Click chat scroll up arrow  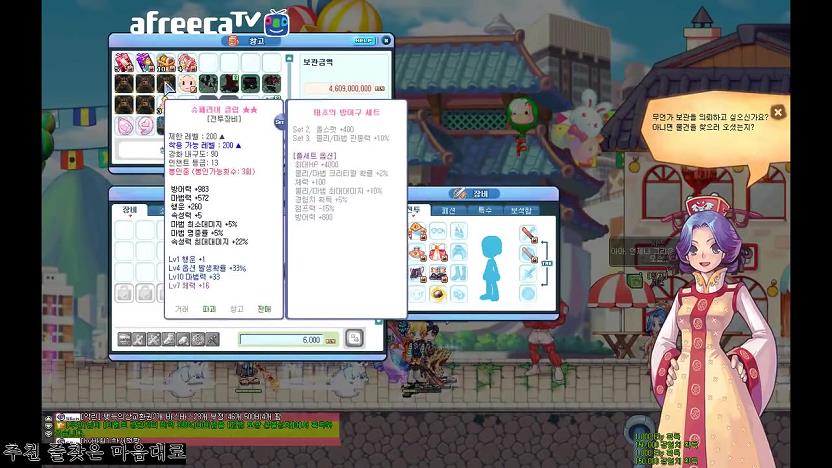coord(48,418)
